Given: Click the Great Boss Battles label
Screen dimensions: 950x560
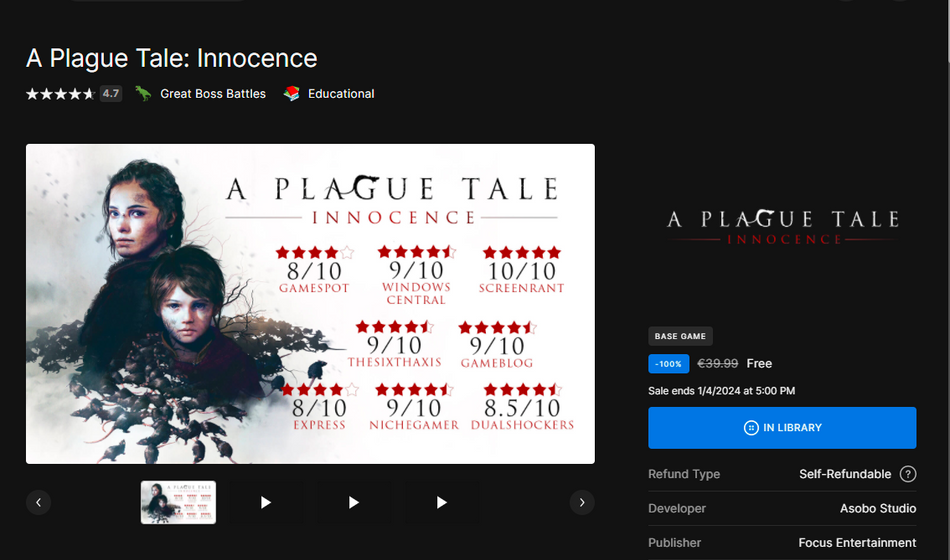Looking at the screenshot, I should tap(213, 94).
